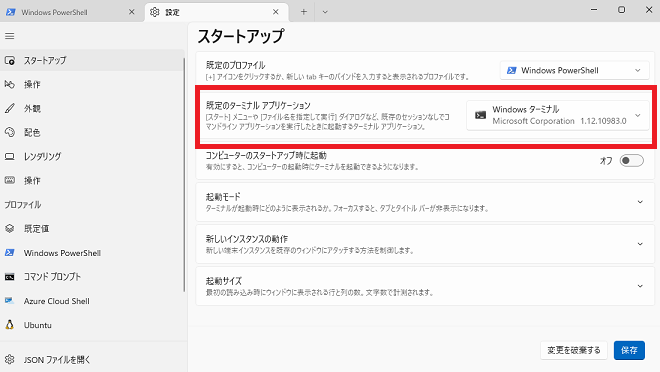Open the コマンド プロンプト profile

[92, 277]
